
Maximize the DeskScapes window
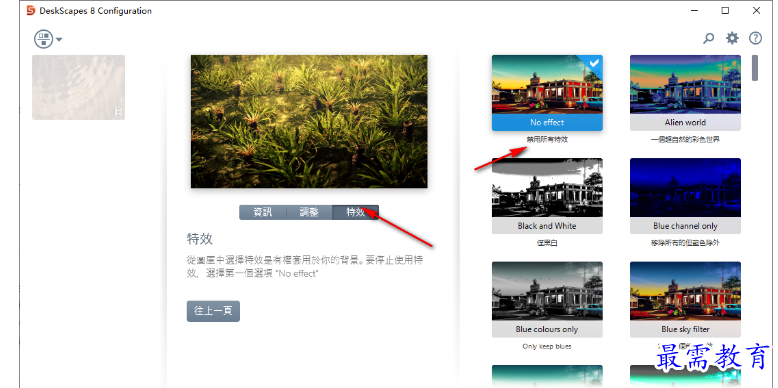click(725, 10)
